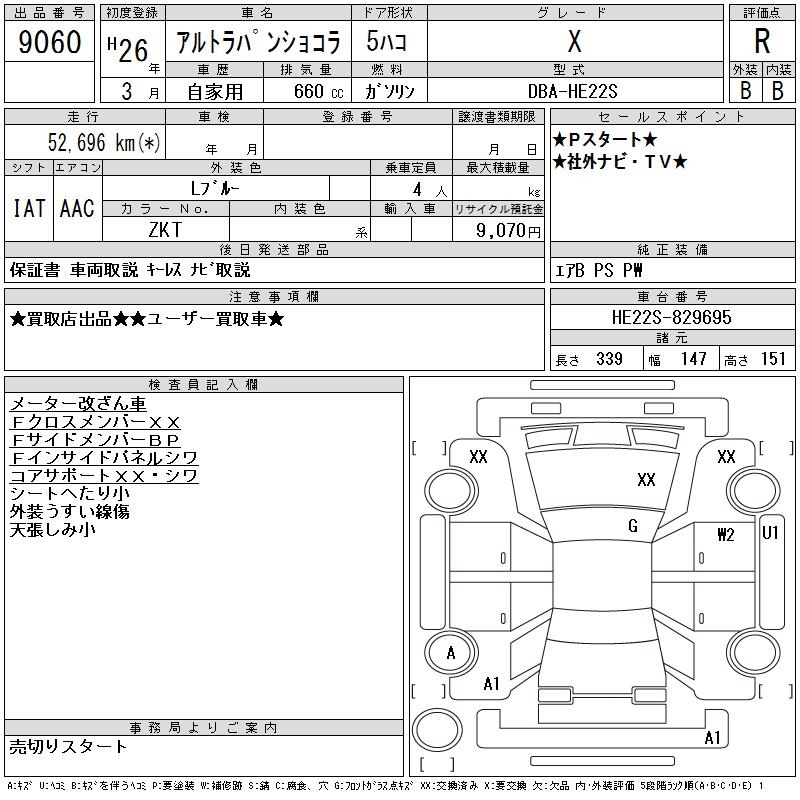Select the vehicle history 自家用
Image resolution: width=800 pixels, height=800 pixels.
click(x=215, y=92)
